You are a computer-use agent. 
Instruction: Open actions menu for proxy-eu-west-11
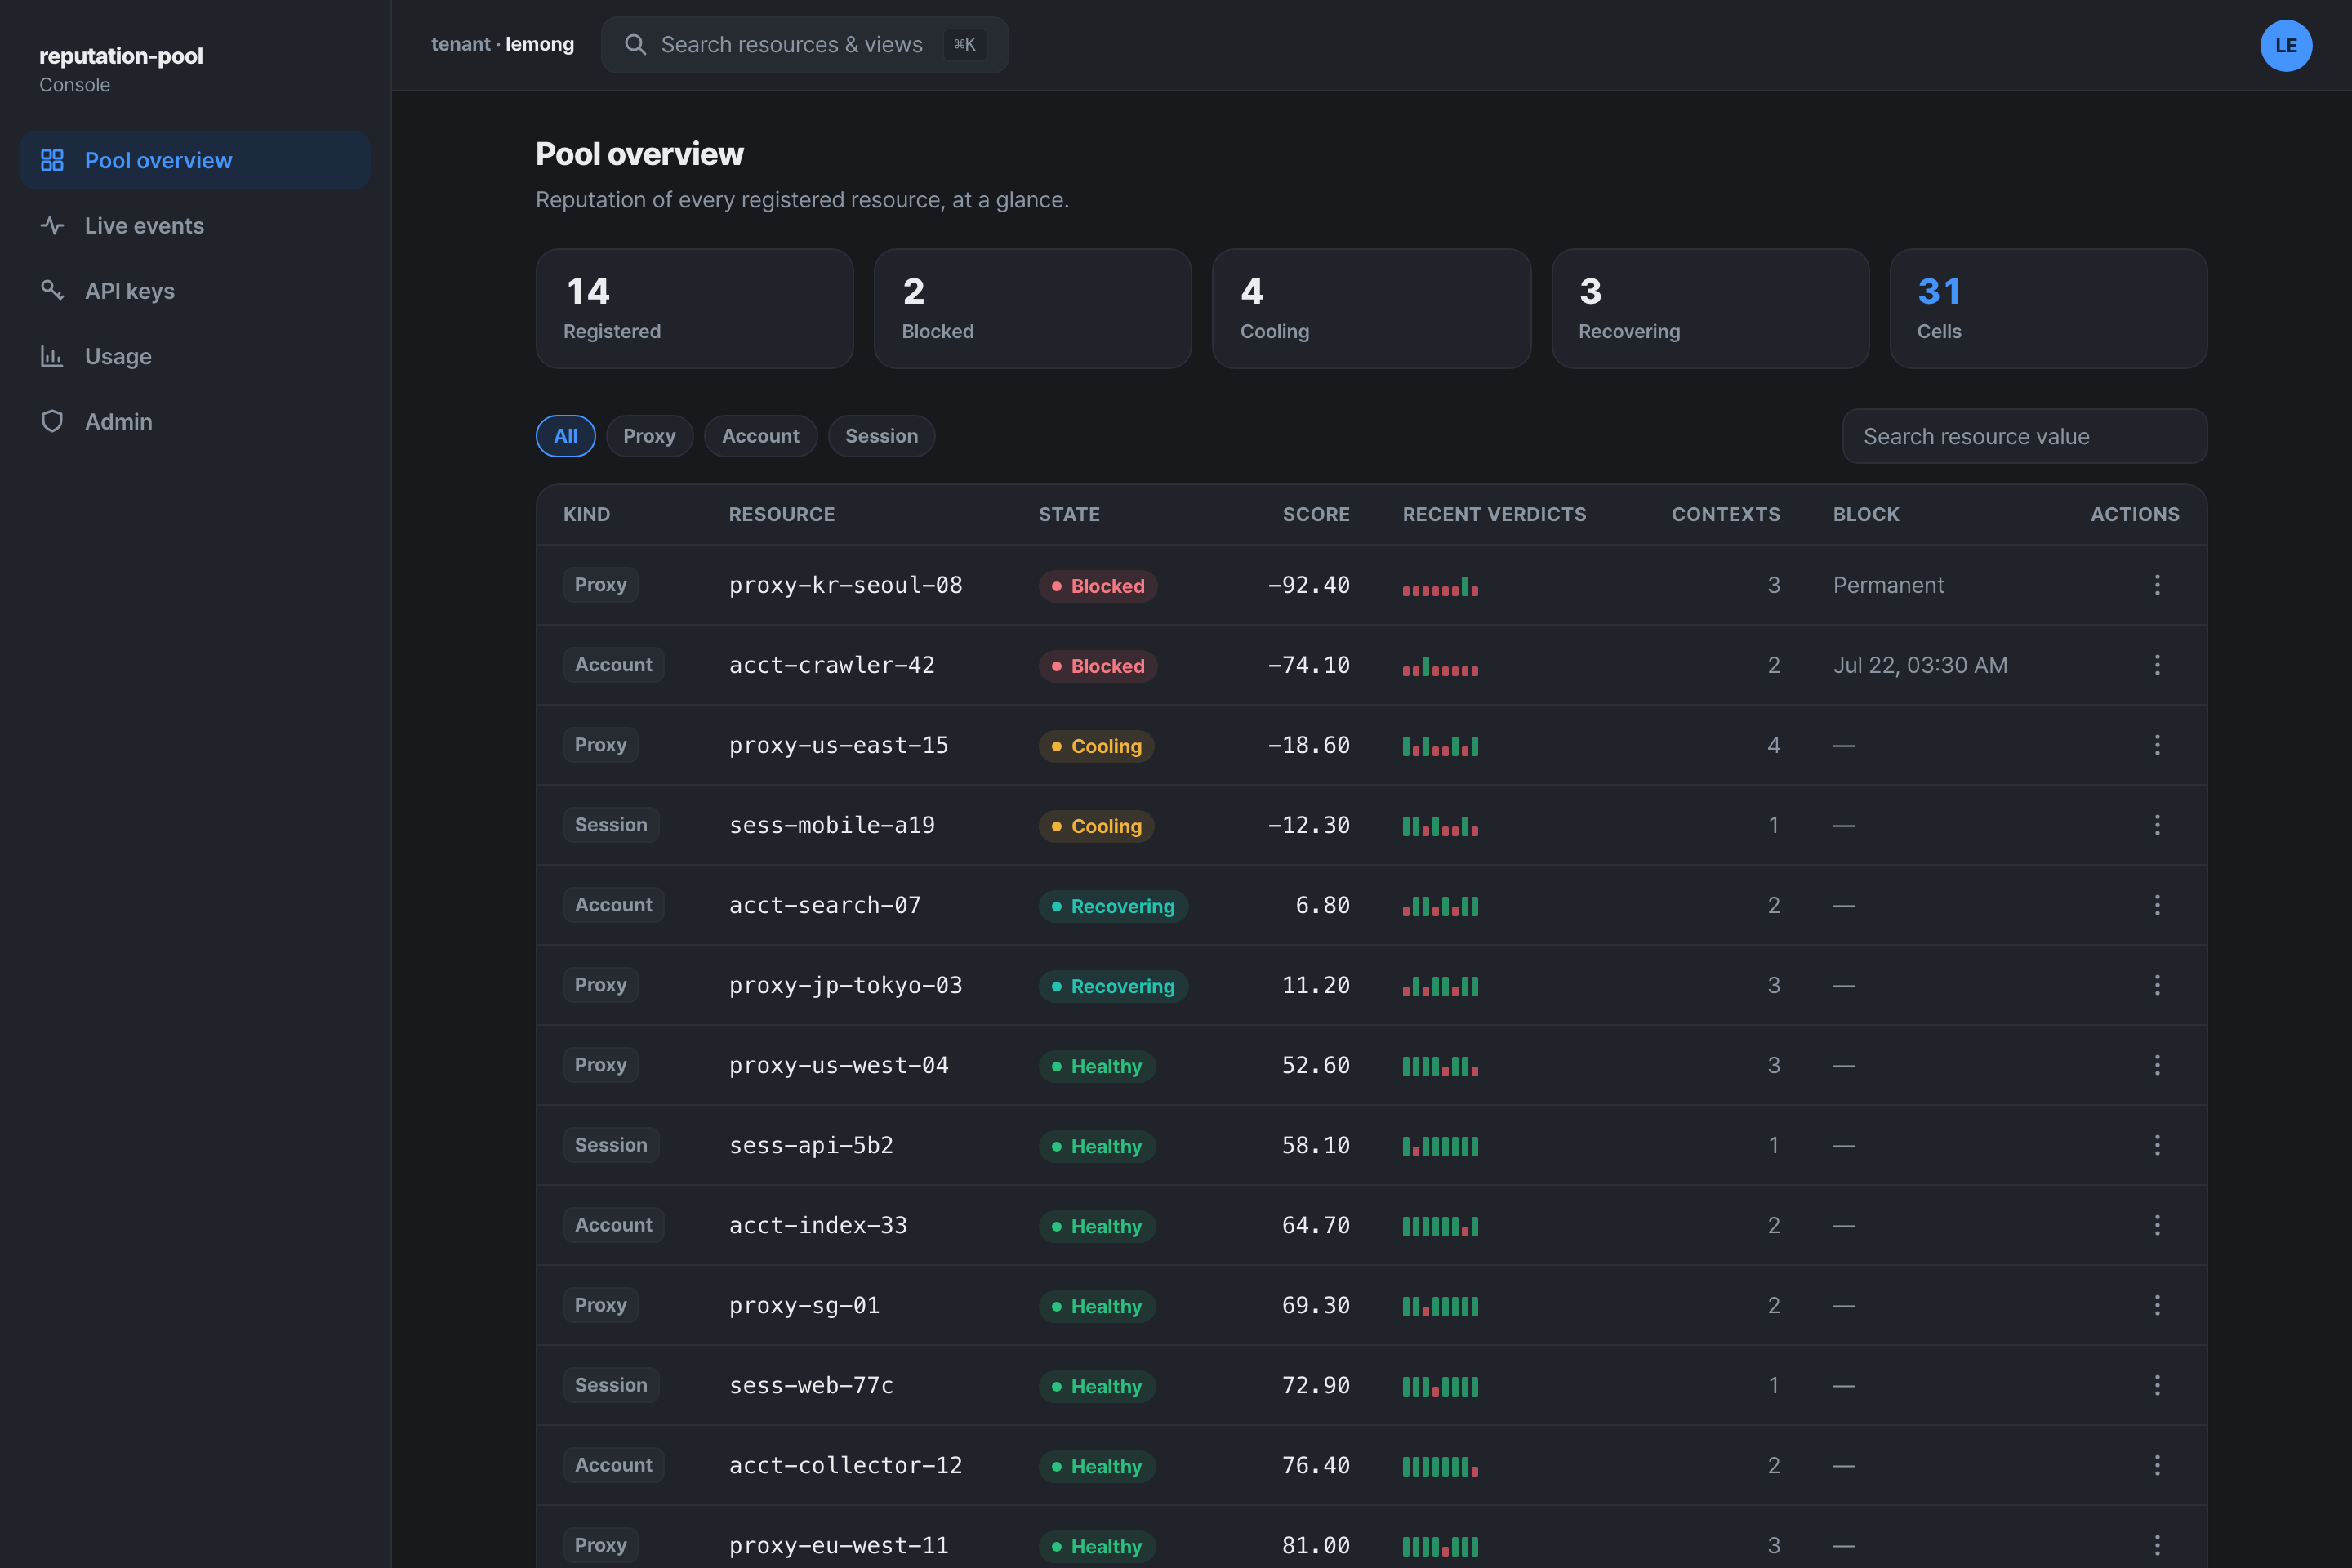pyautogui.click(x=2157, y=1545)
